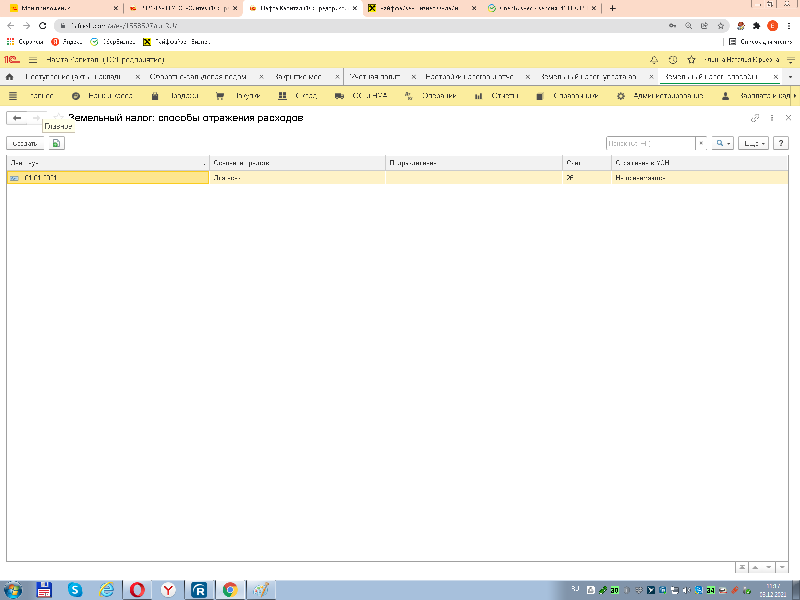Jump to the last record in the list
Screen dimensions: 800x600
click(x=782, y=567)
